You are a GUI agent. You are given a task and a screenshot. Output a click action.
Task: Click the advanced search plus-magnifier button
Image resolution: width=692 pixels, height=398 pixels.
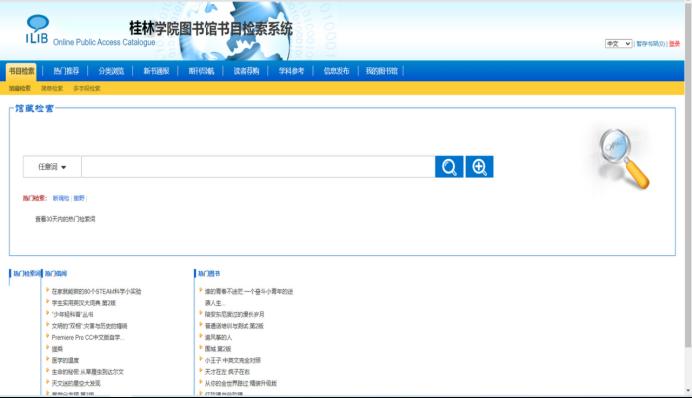[x=479, y=167]
